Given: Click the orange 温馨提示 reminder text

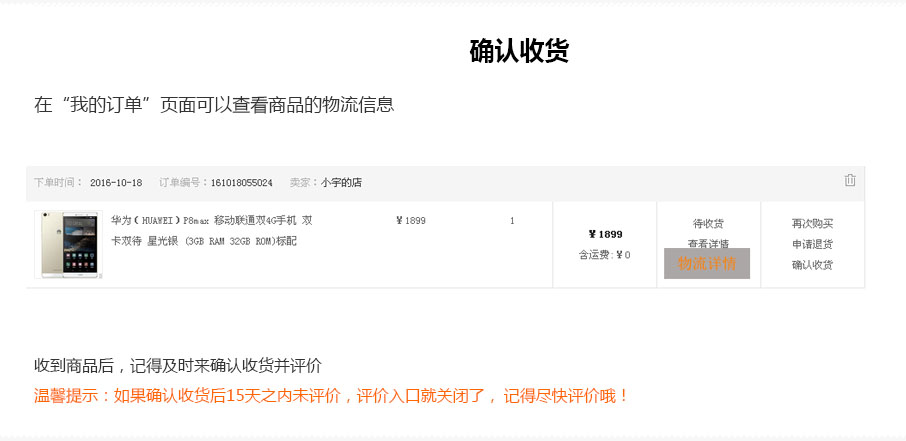Looking at the screenshot, I should click(x=331, y=396).
